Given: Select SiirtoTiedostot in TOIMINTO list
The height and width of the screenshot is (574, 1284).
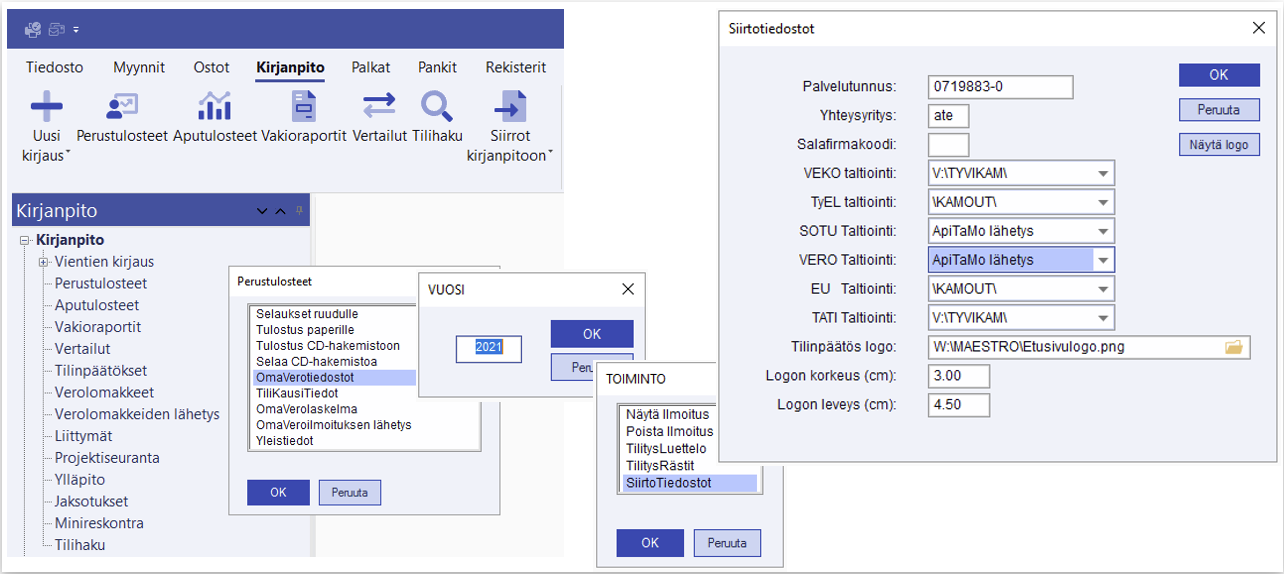Looking at the screenshot, I should pos(668,482).
